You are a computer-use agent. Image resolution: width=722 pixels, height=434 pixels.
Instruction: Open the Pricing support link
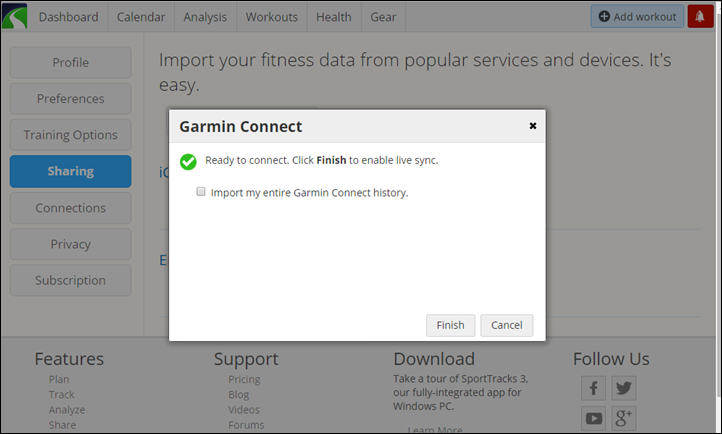pos(244,379)
